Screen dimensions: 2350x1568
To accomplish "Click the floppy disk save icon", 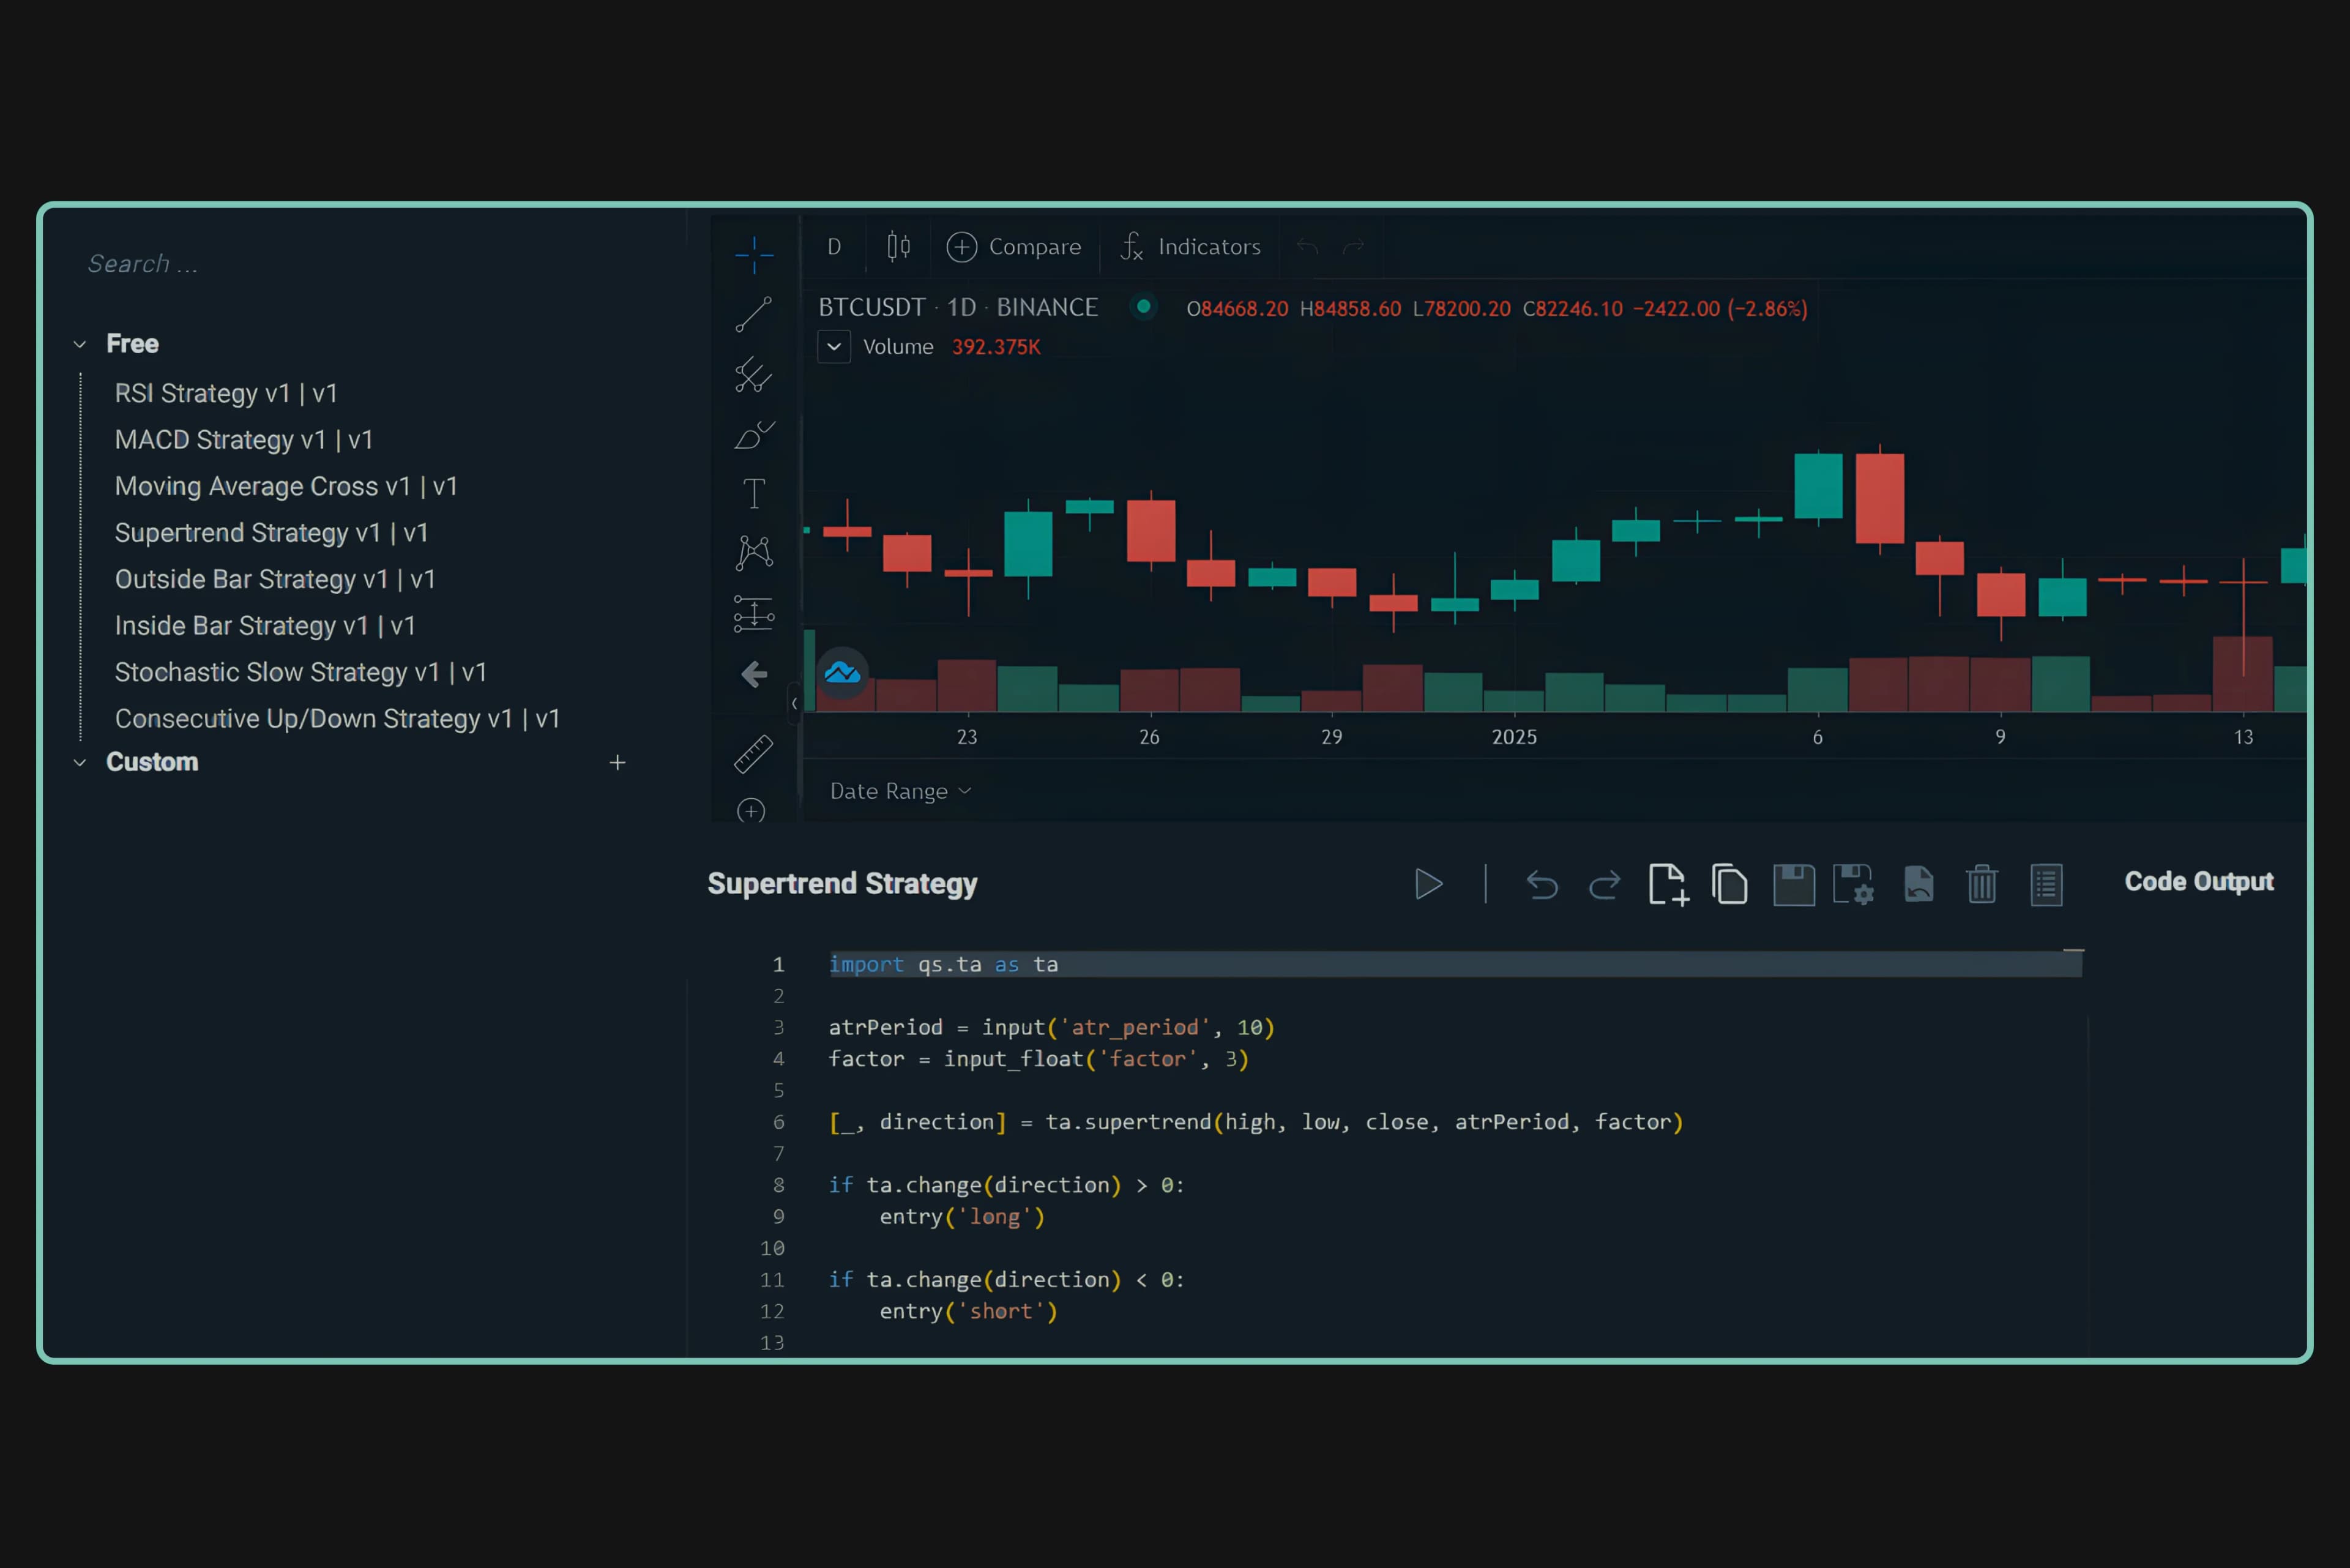I will tap(1793, 885).
